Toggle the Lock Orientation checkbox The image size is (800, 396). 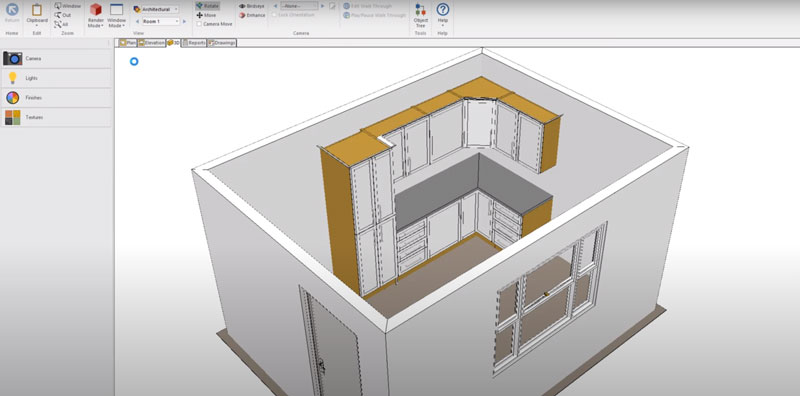[274, 15]
